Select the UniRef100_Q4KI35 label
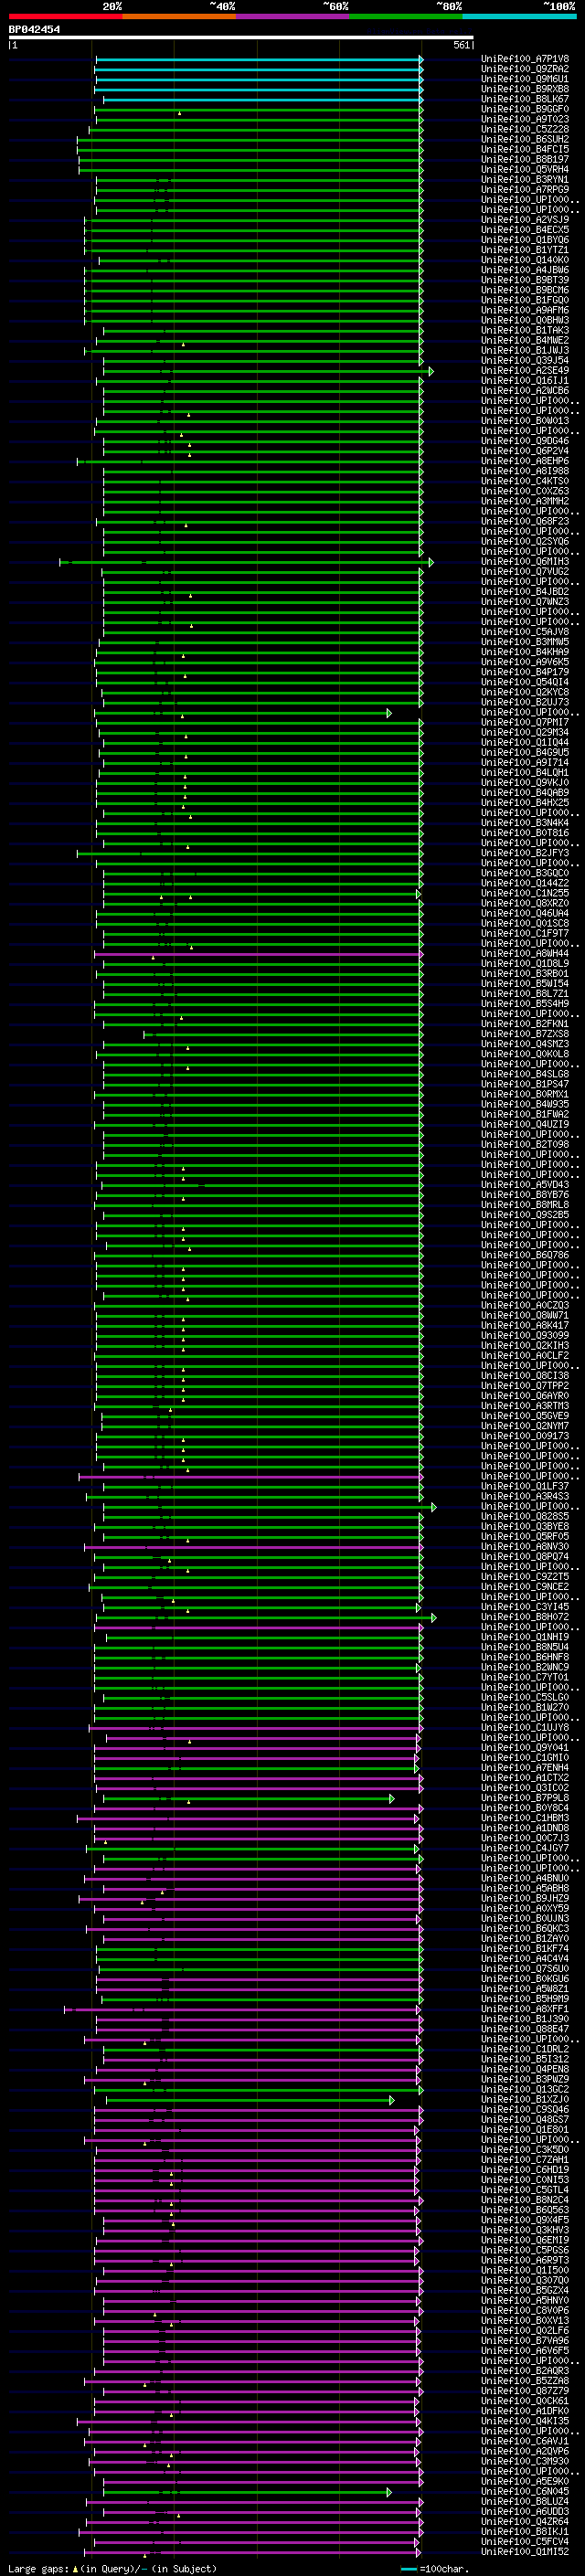This screenshot has width=585, height=2576. pos(525,2421)
